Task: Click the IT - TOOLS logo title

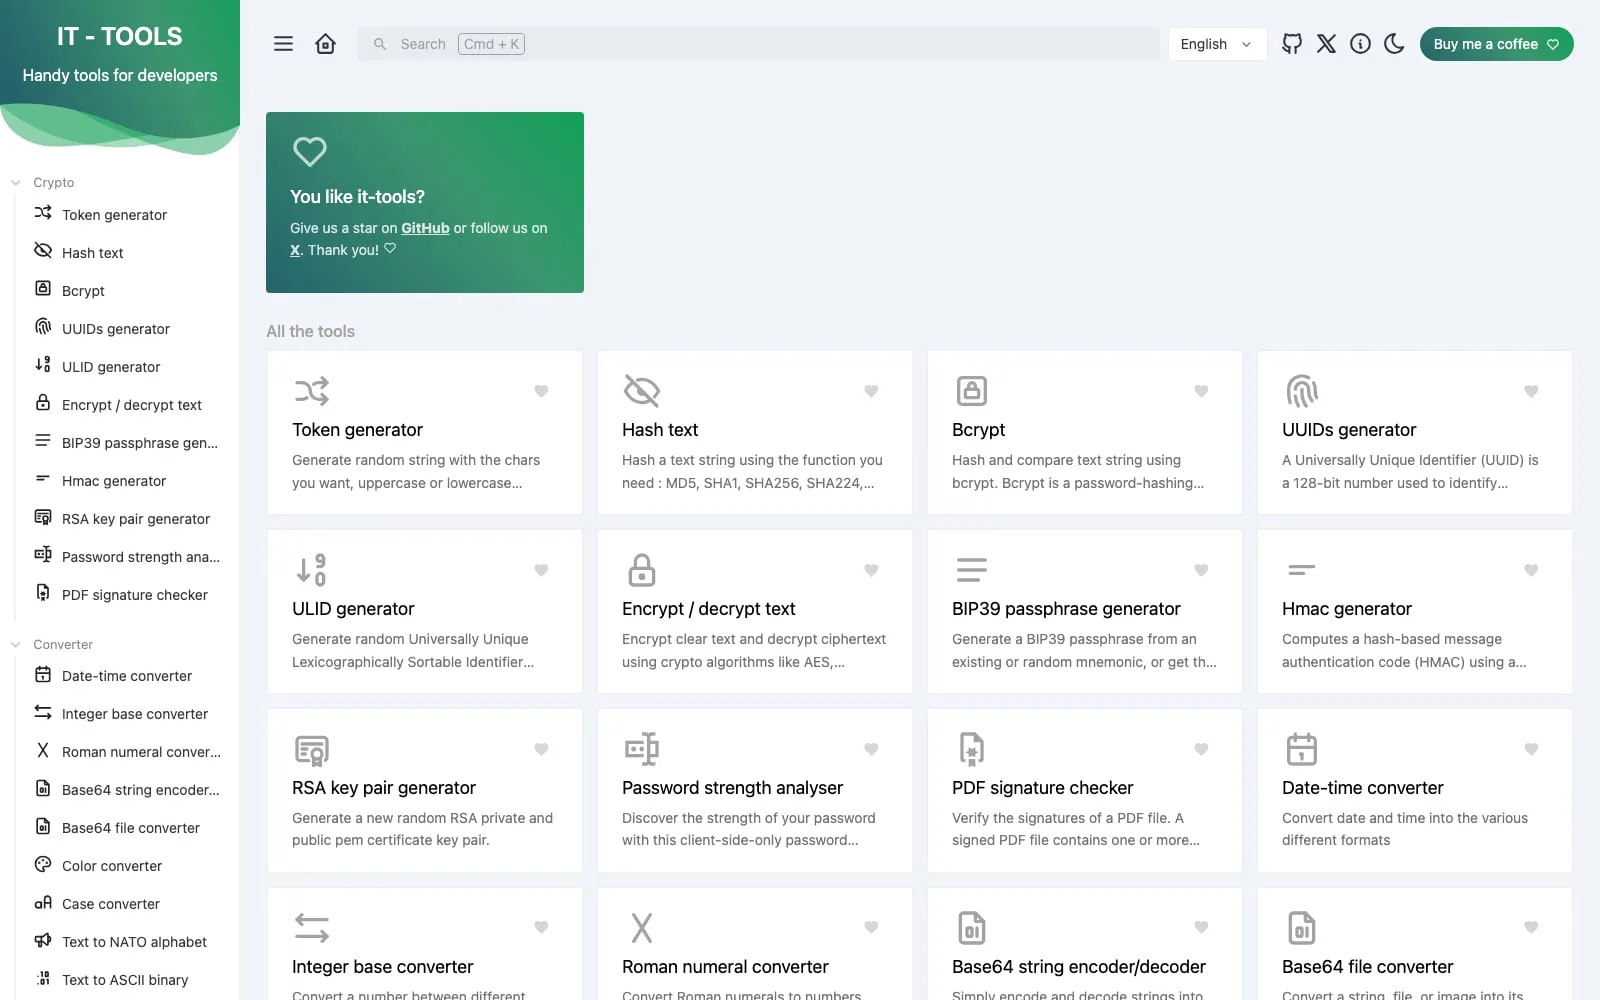Action: (x=120, y=37)
